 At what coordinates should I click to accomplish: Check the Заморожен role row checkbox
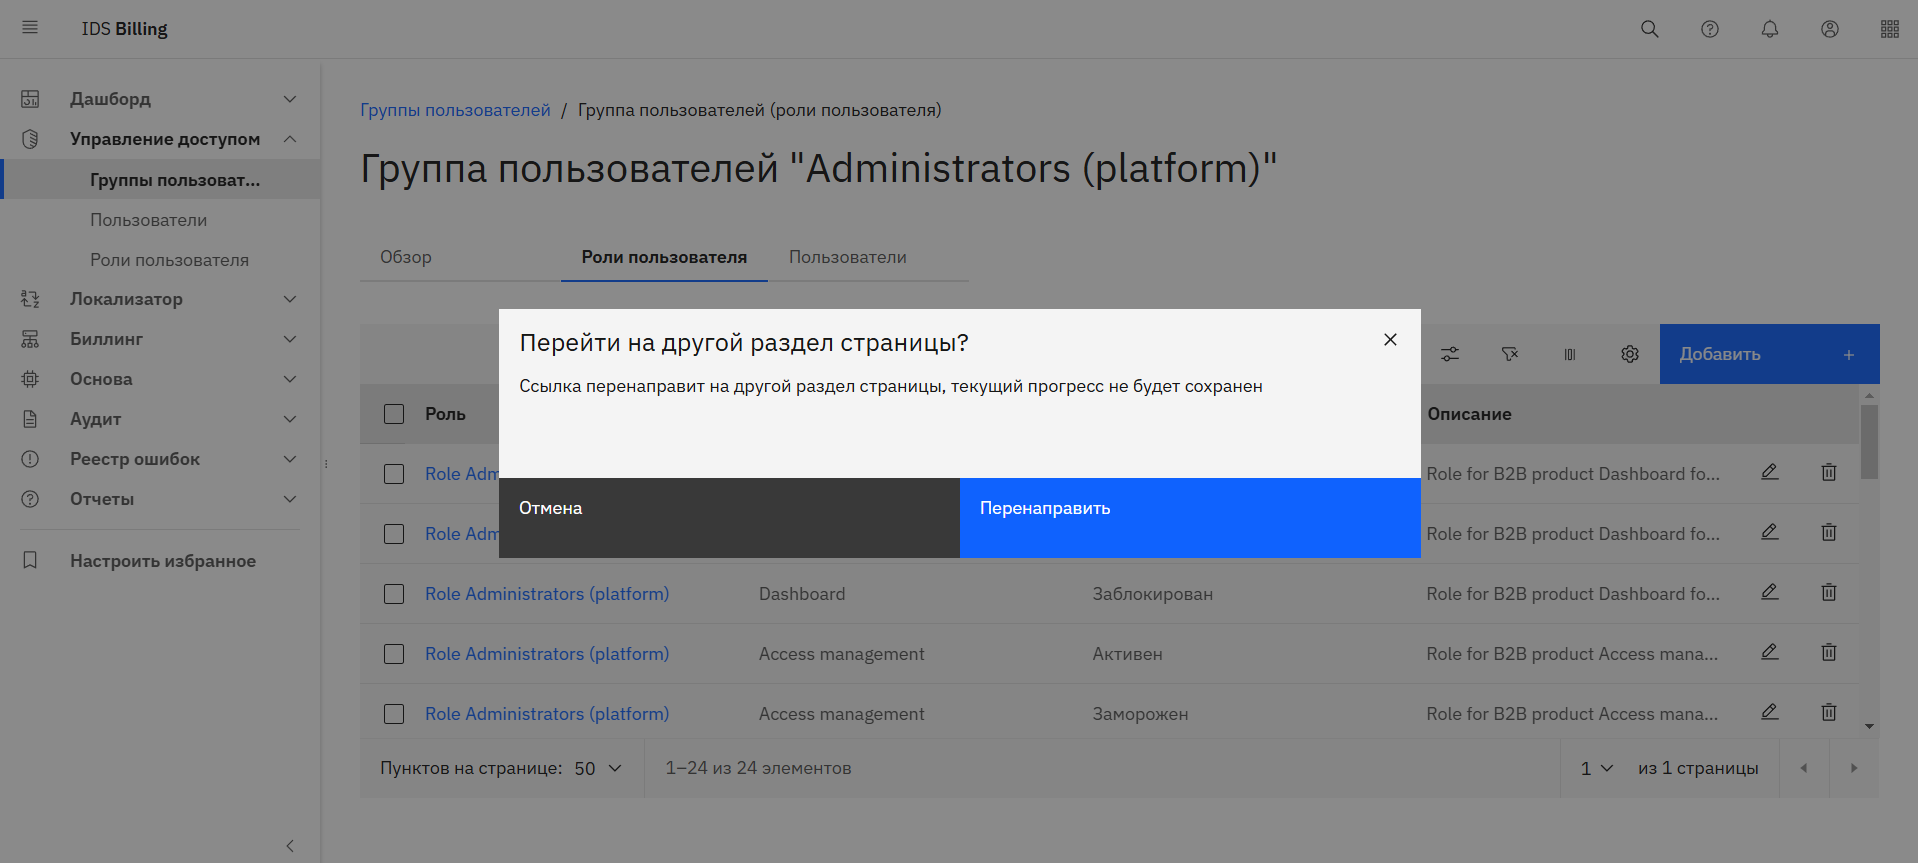coord(394,714)
